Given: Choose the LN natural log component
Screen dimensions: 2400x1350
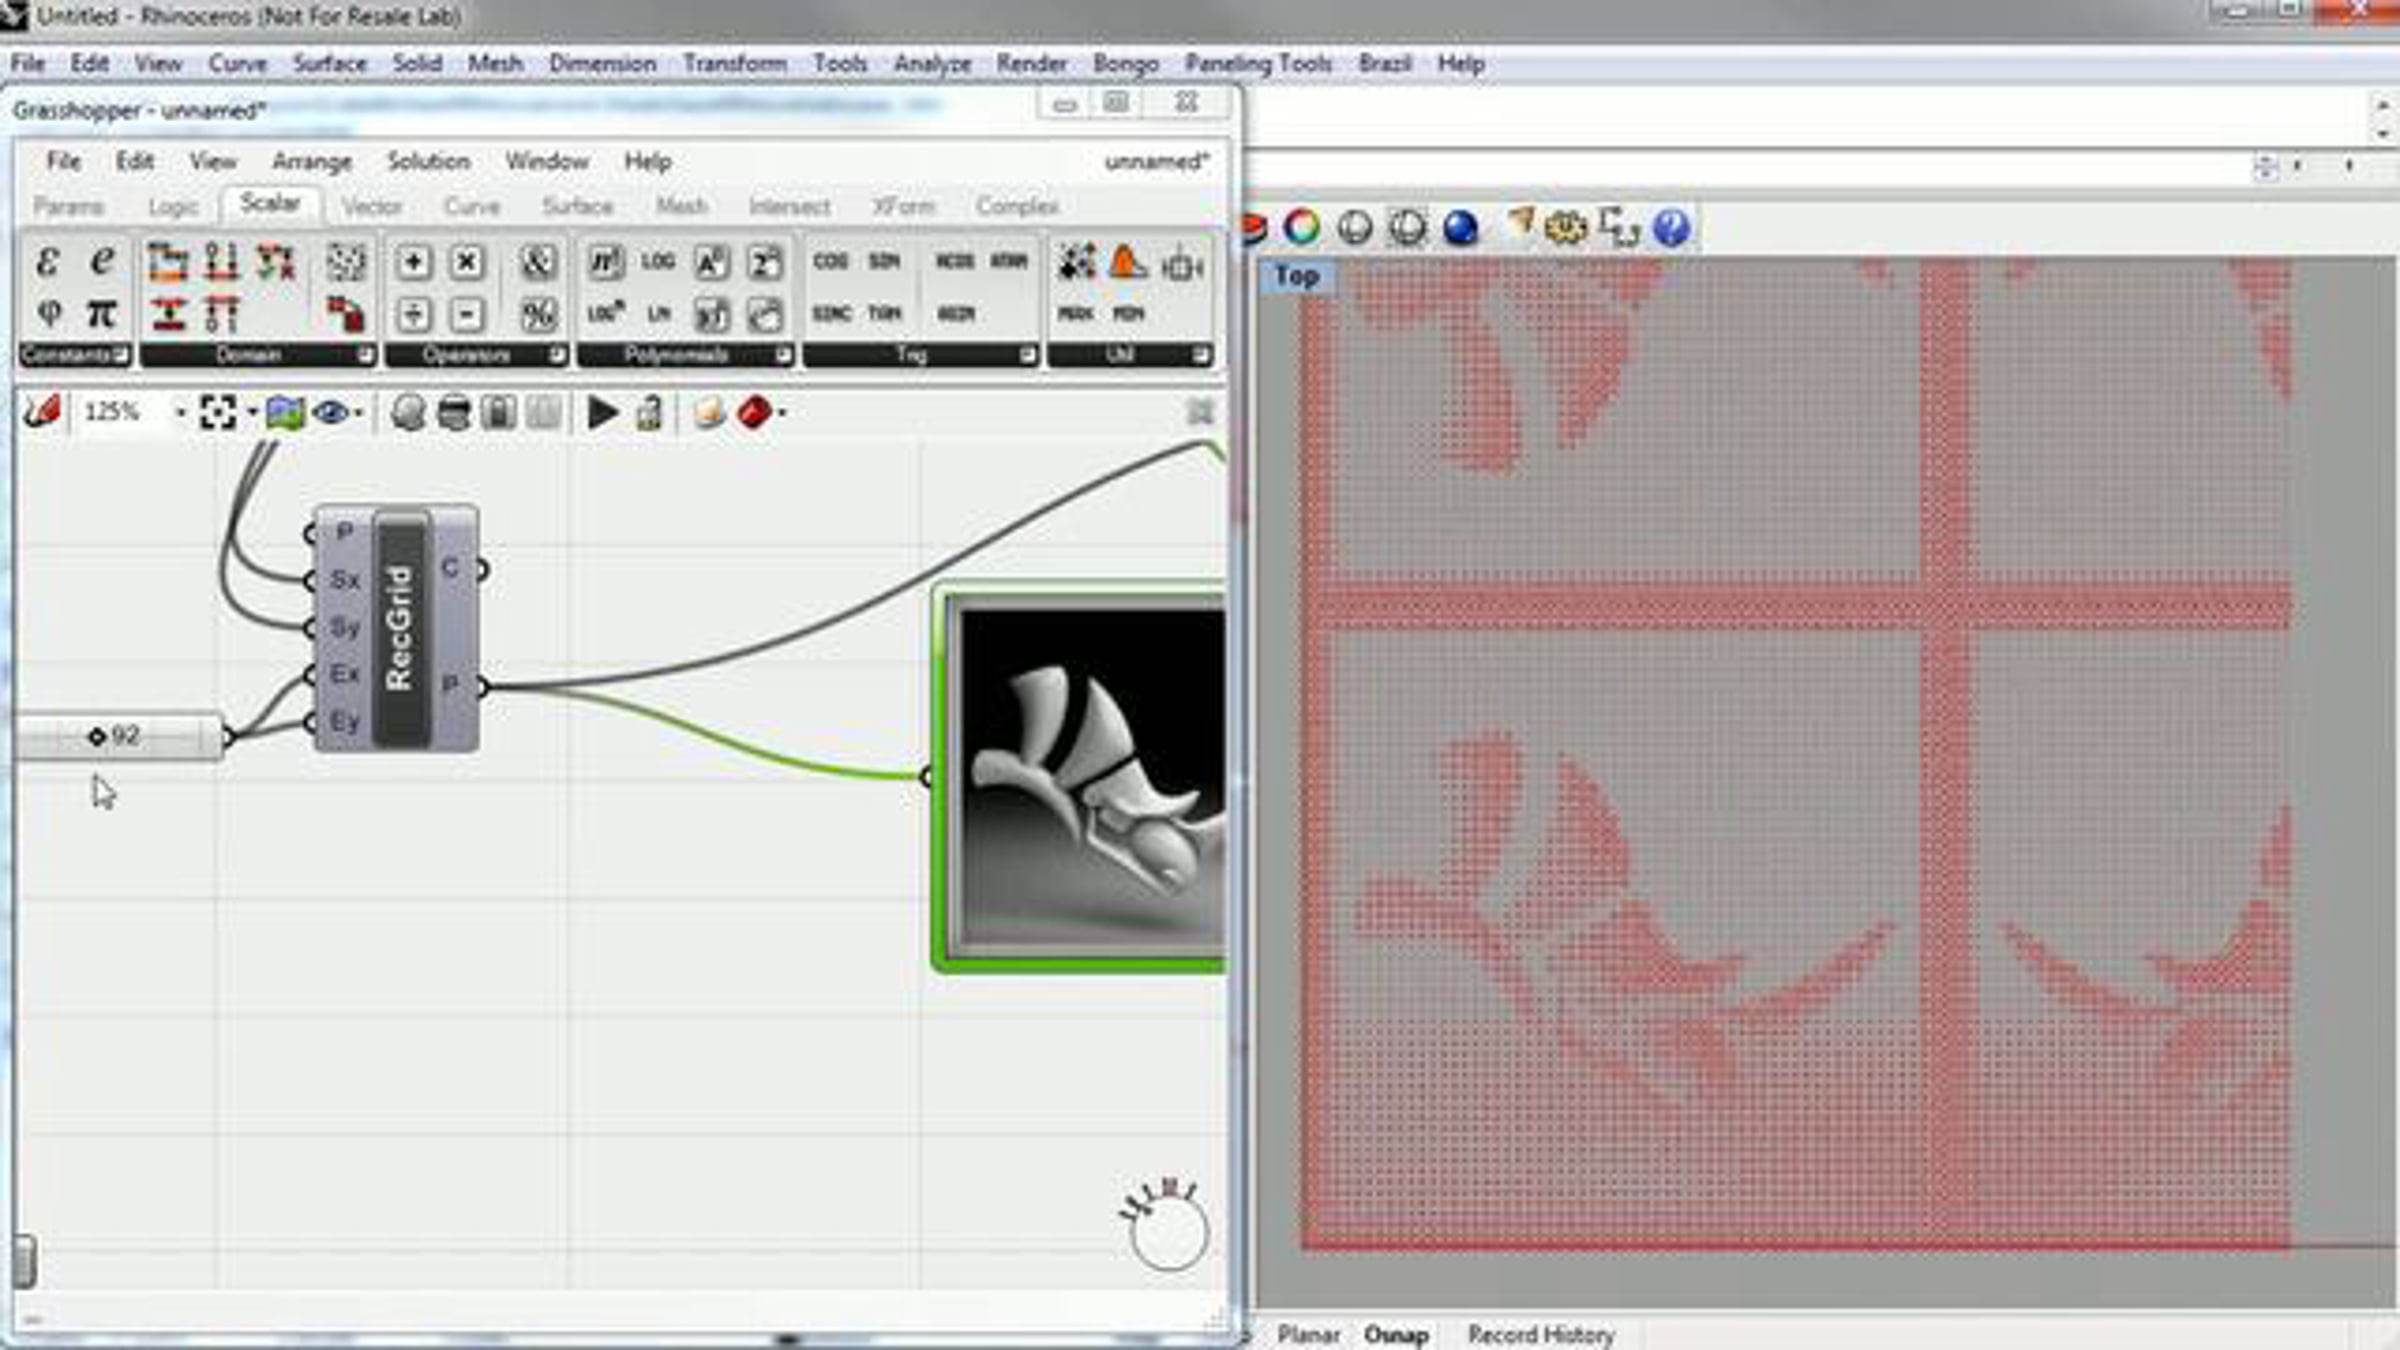Looking at the screenshot, I should [658, 314].
